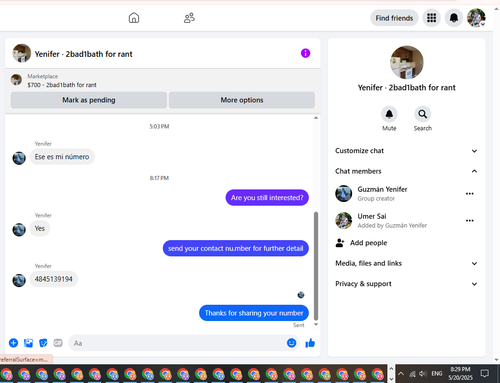
Task: Open the emoji picker smiley icon
Action: (291, 343)
